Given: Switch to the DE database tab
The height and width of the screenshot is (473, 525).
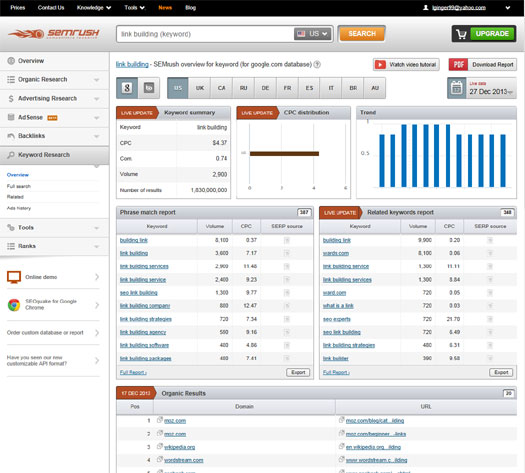Looking at the screenshot, I should (265, 88).
